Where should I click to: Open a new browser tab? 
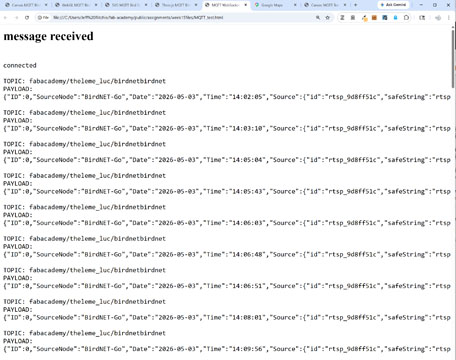point(355,5)
